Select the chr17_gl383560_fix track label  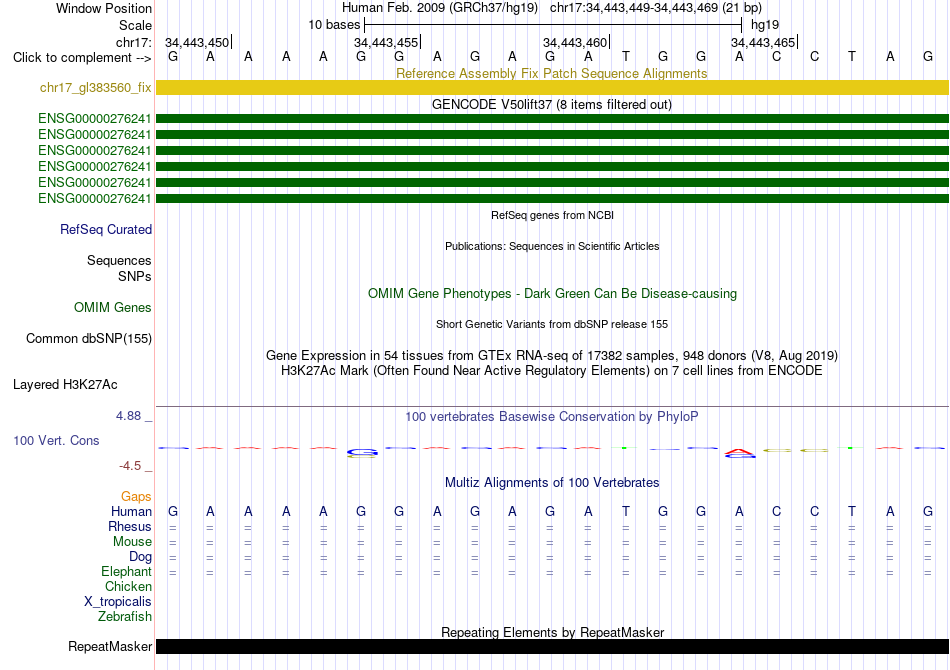point(95,87)
